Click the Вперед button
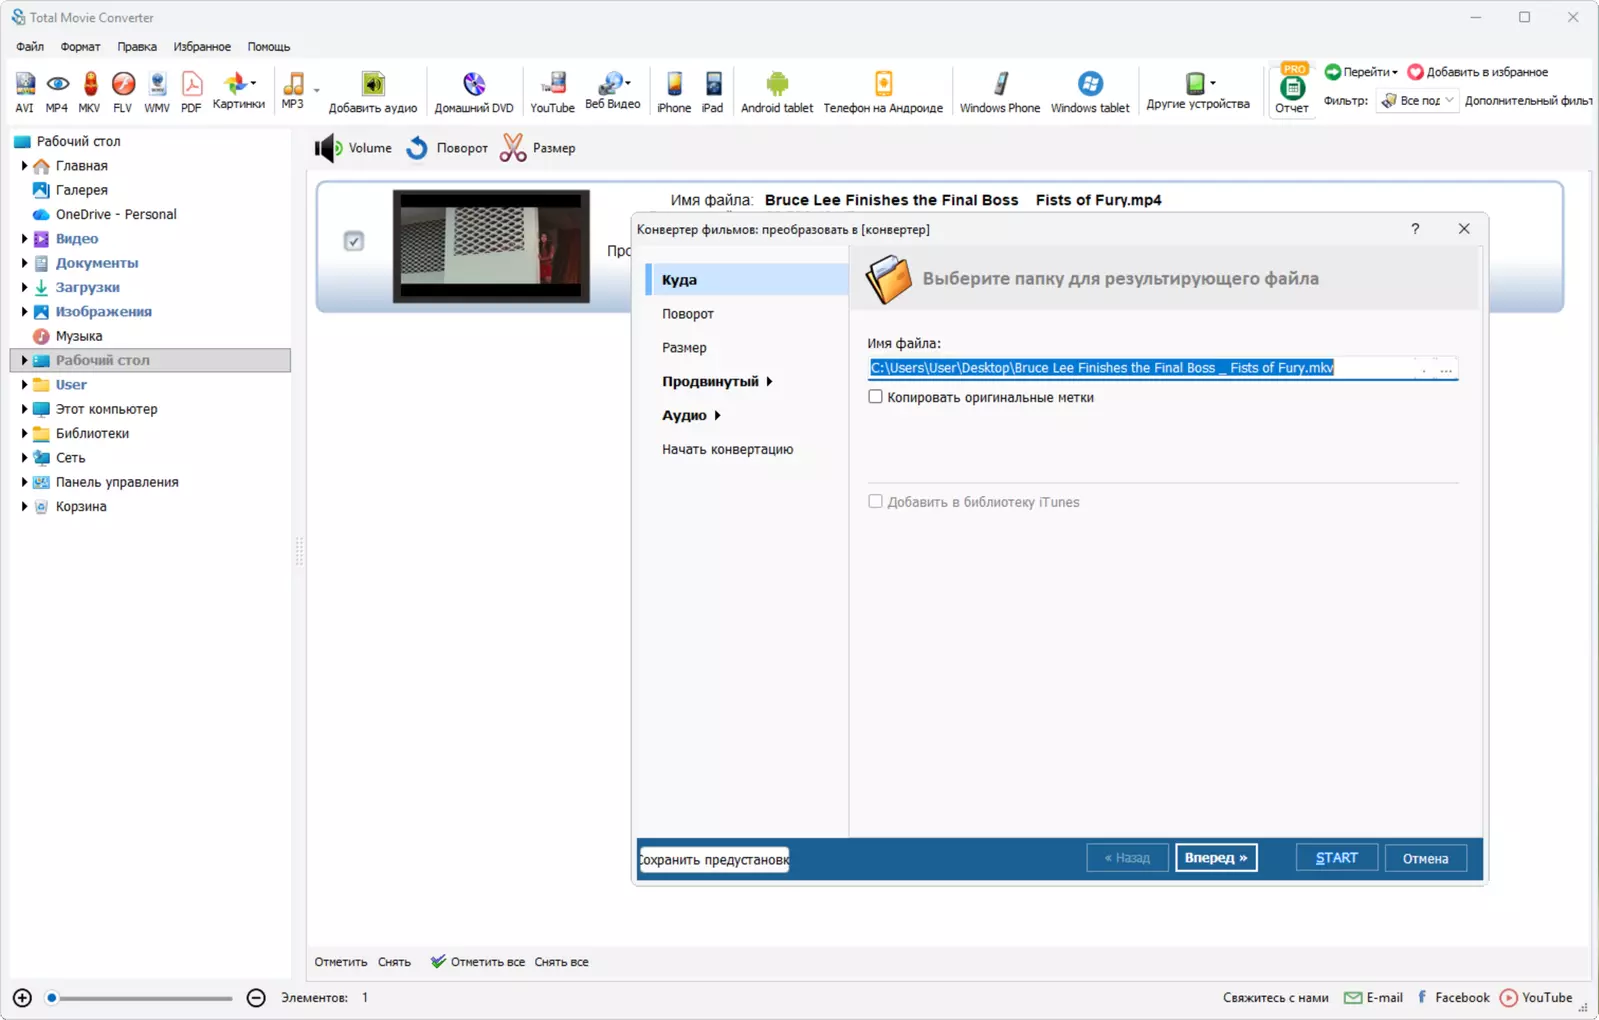 1216,858
